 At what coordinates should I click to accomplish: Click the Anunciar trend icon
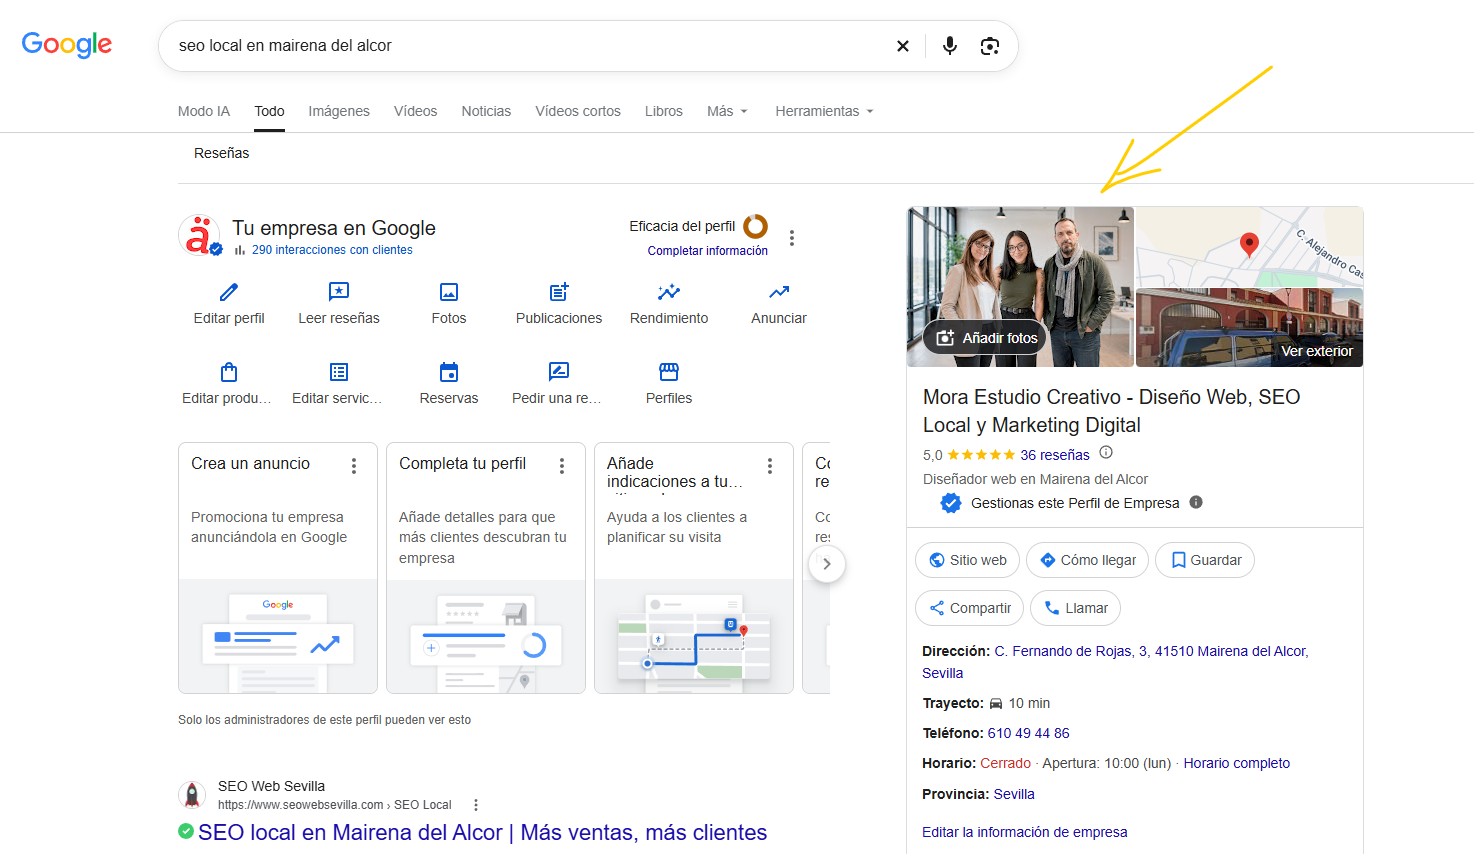(x=779, y=292)
